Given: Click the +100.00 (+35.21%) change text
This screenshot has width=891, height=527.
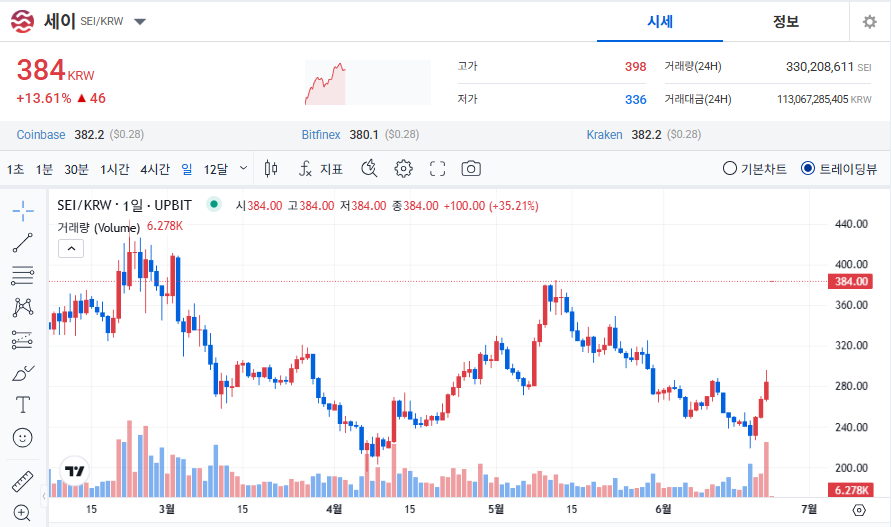Looking at the screenshot, I should click(491, 206).
